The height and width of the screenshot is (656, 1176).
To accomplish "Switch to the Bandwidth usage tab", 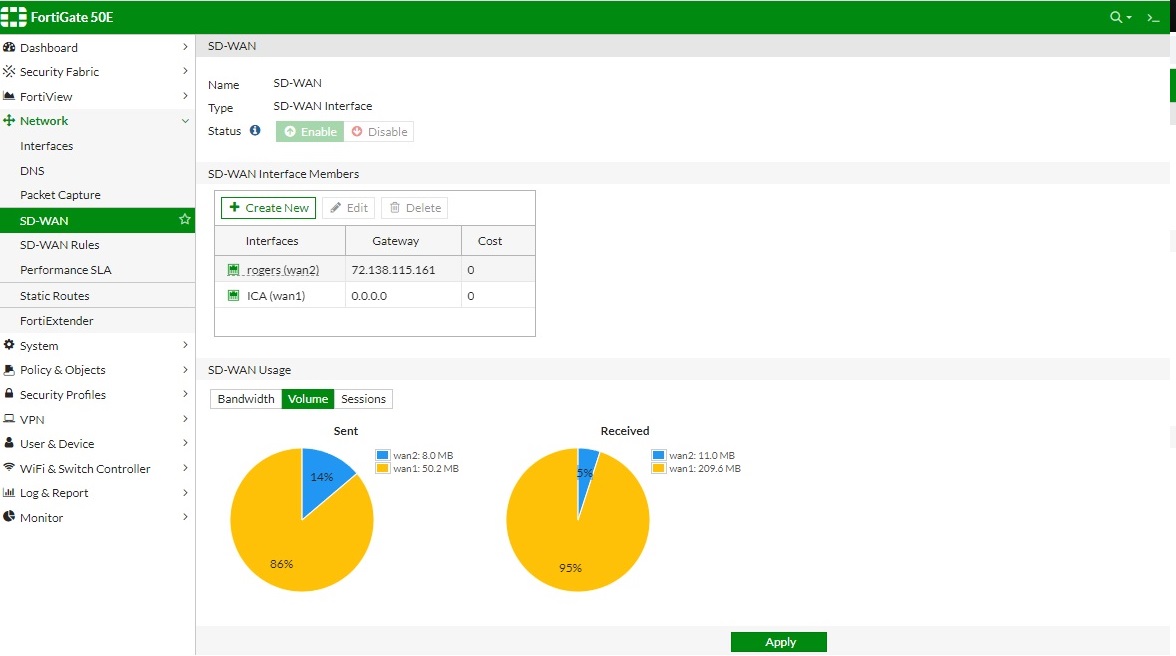I will click(x=246, y=399).
